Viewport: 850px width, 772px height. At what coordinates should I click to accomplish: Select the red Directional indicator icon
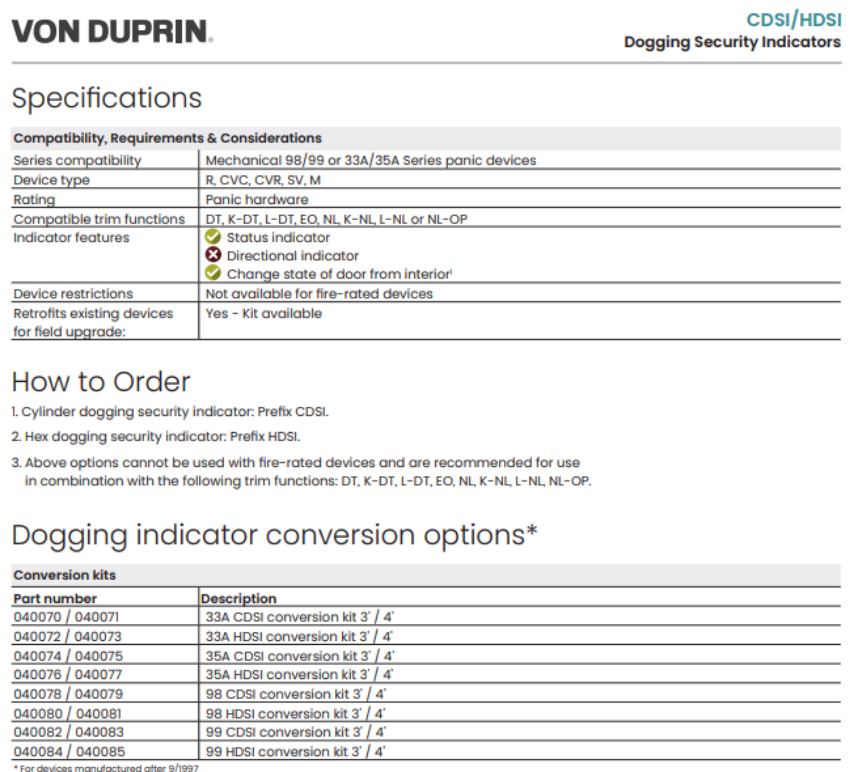tap(212, 254)
